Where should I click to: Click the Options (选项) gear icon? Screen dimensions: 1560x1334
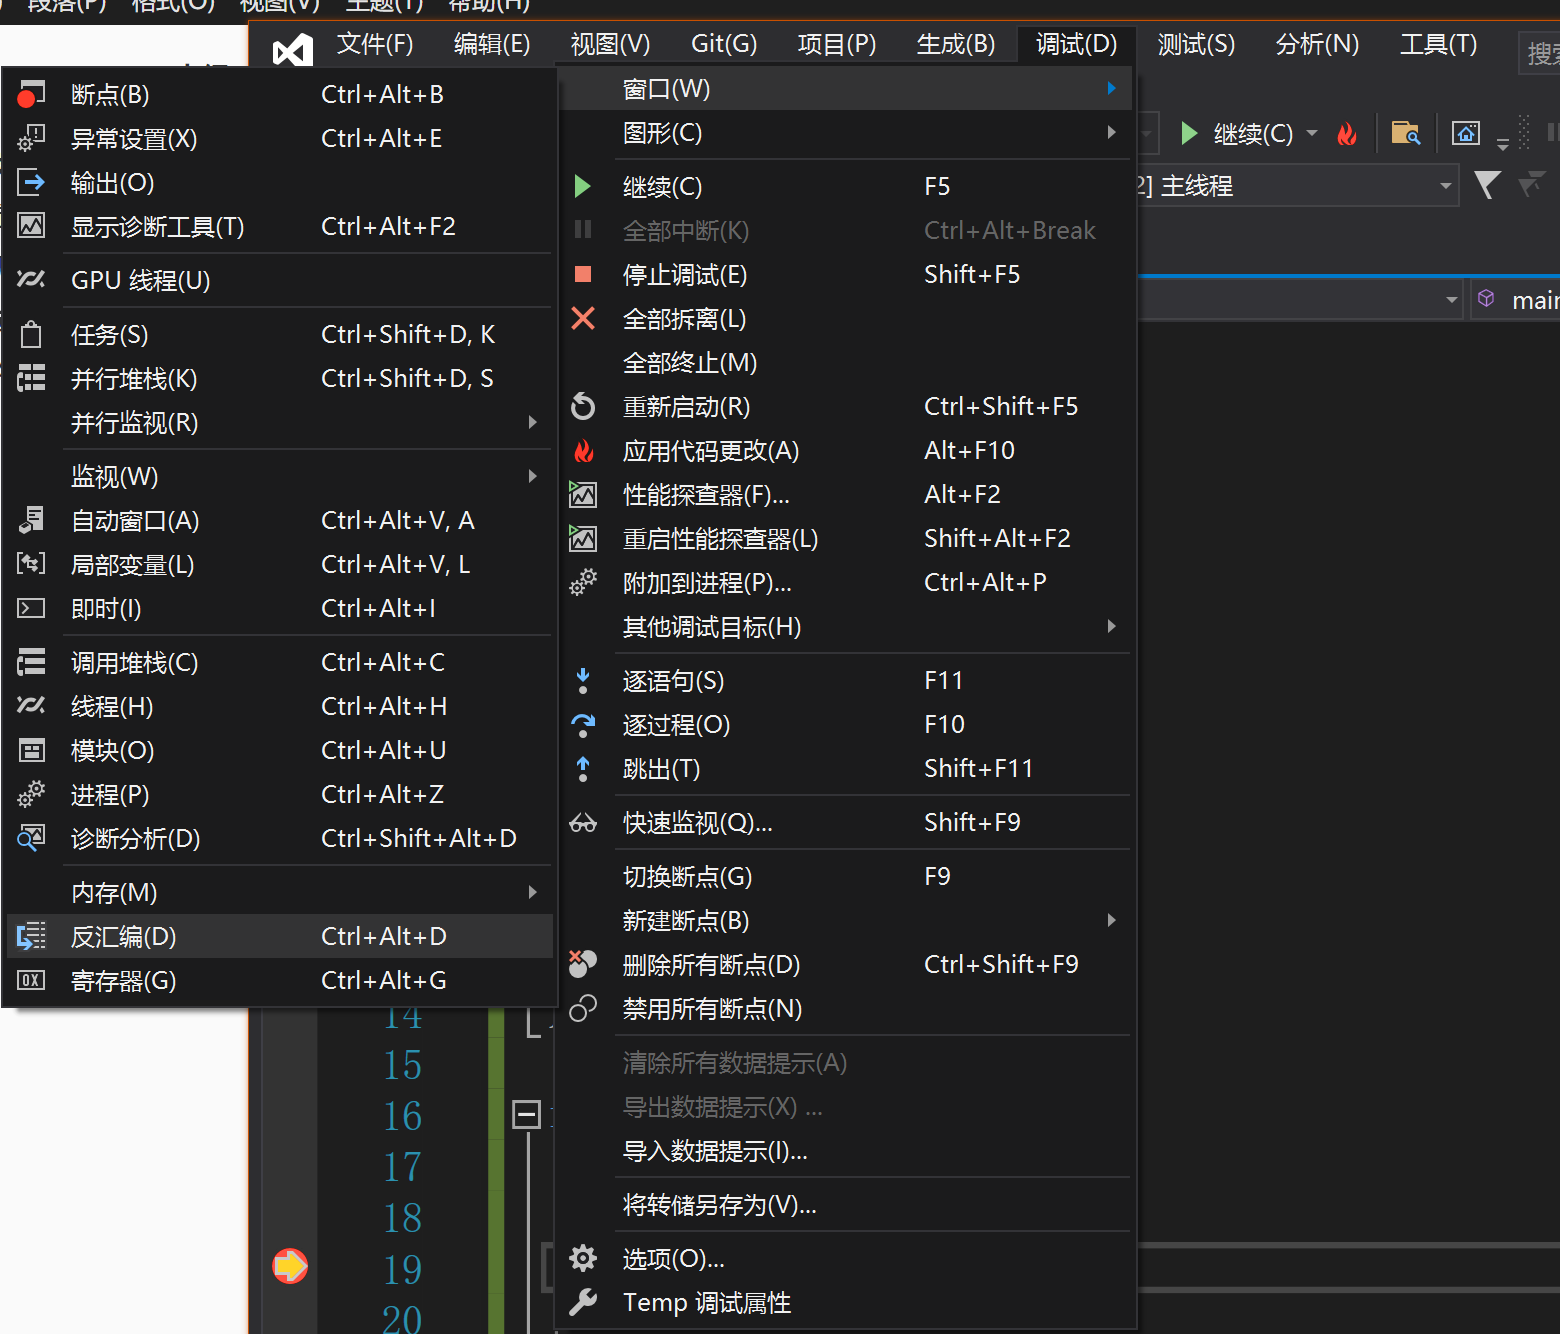(x=583, y=1258)
